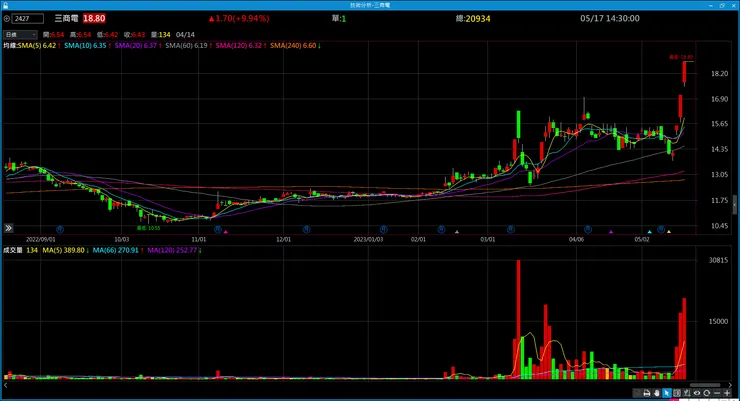The width and height of the screenshot is (740, 401).
Task: Click the 均線 moving average label
Action: (x=10, y=46)
